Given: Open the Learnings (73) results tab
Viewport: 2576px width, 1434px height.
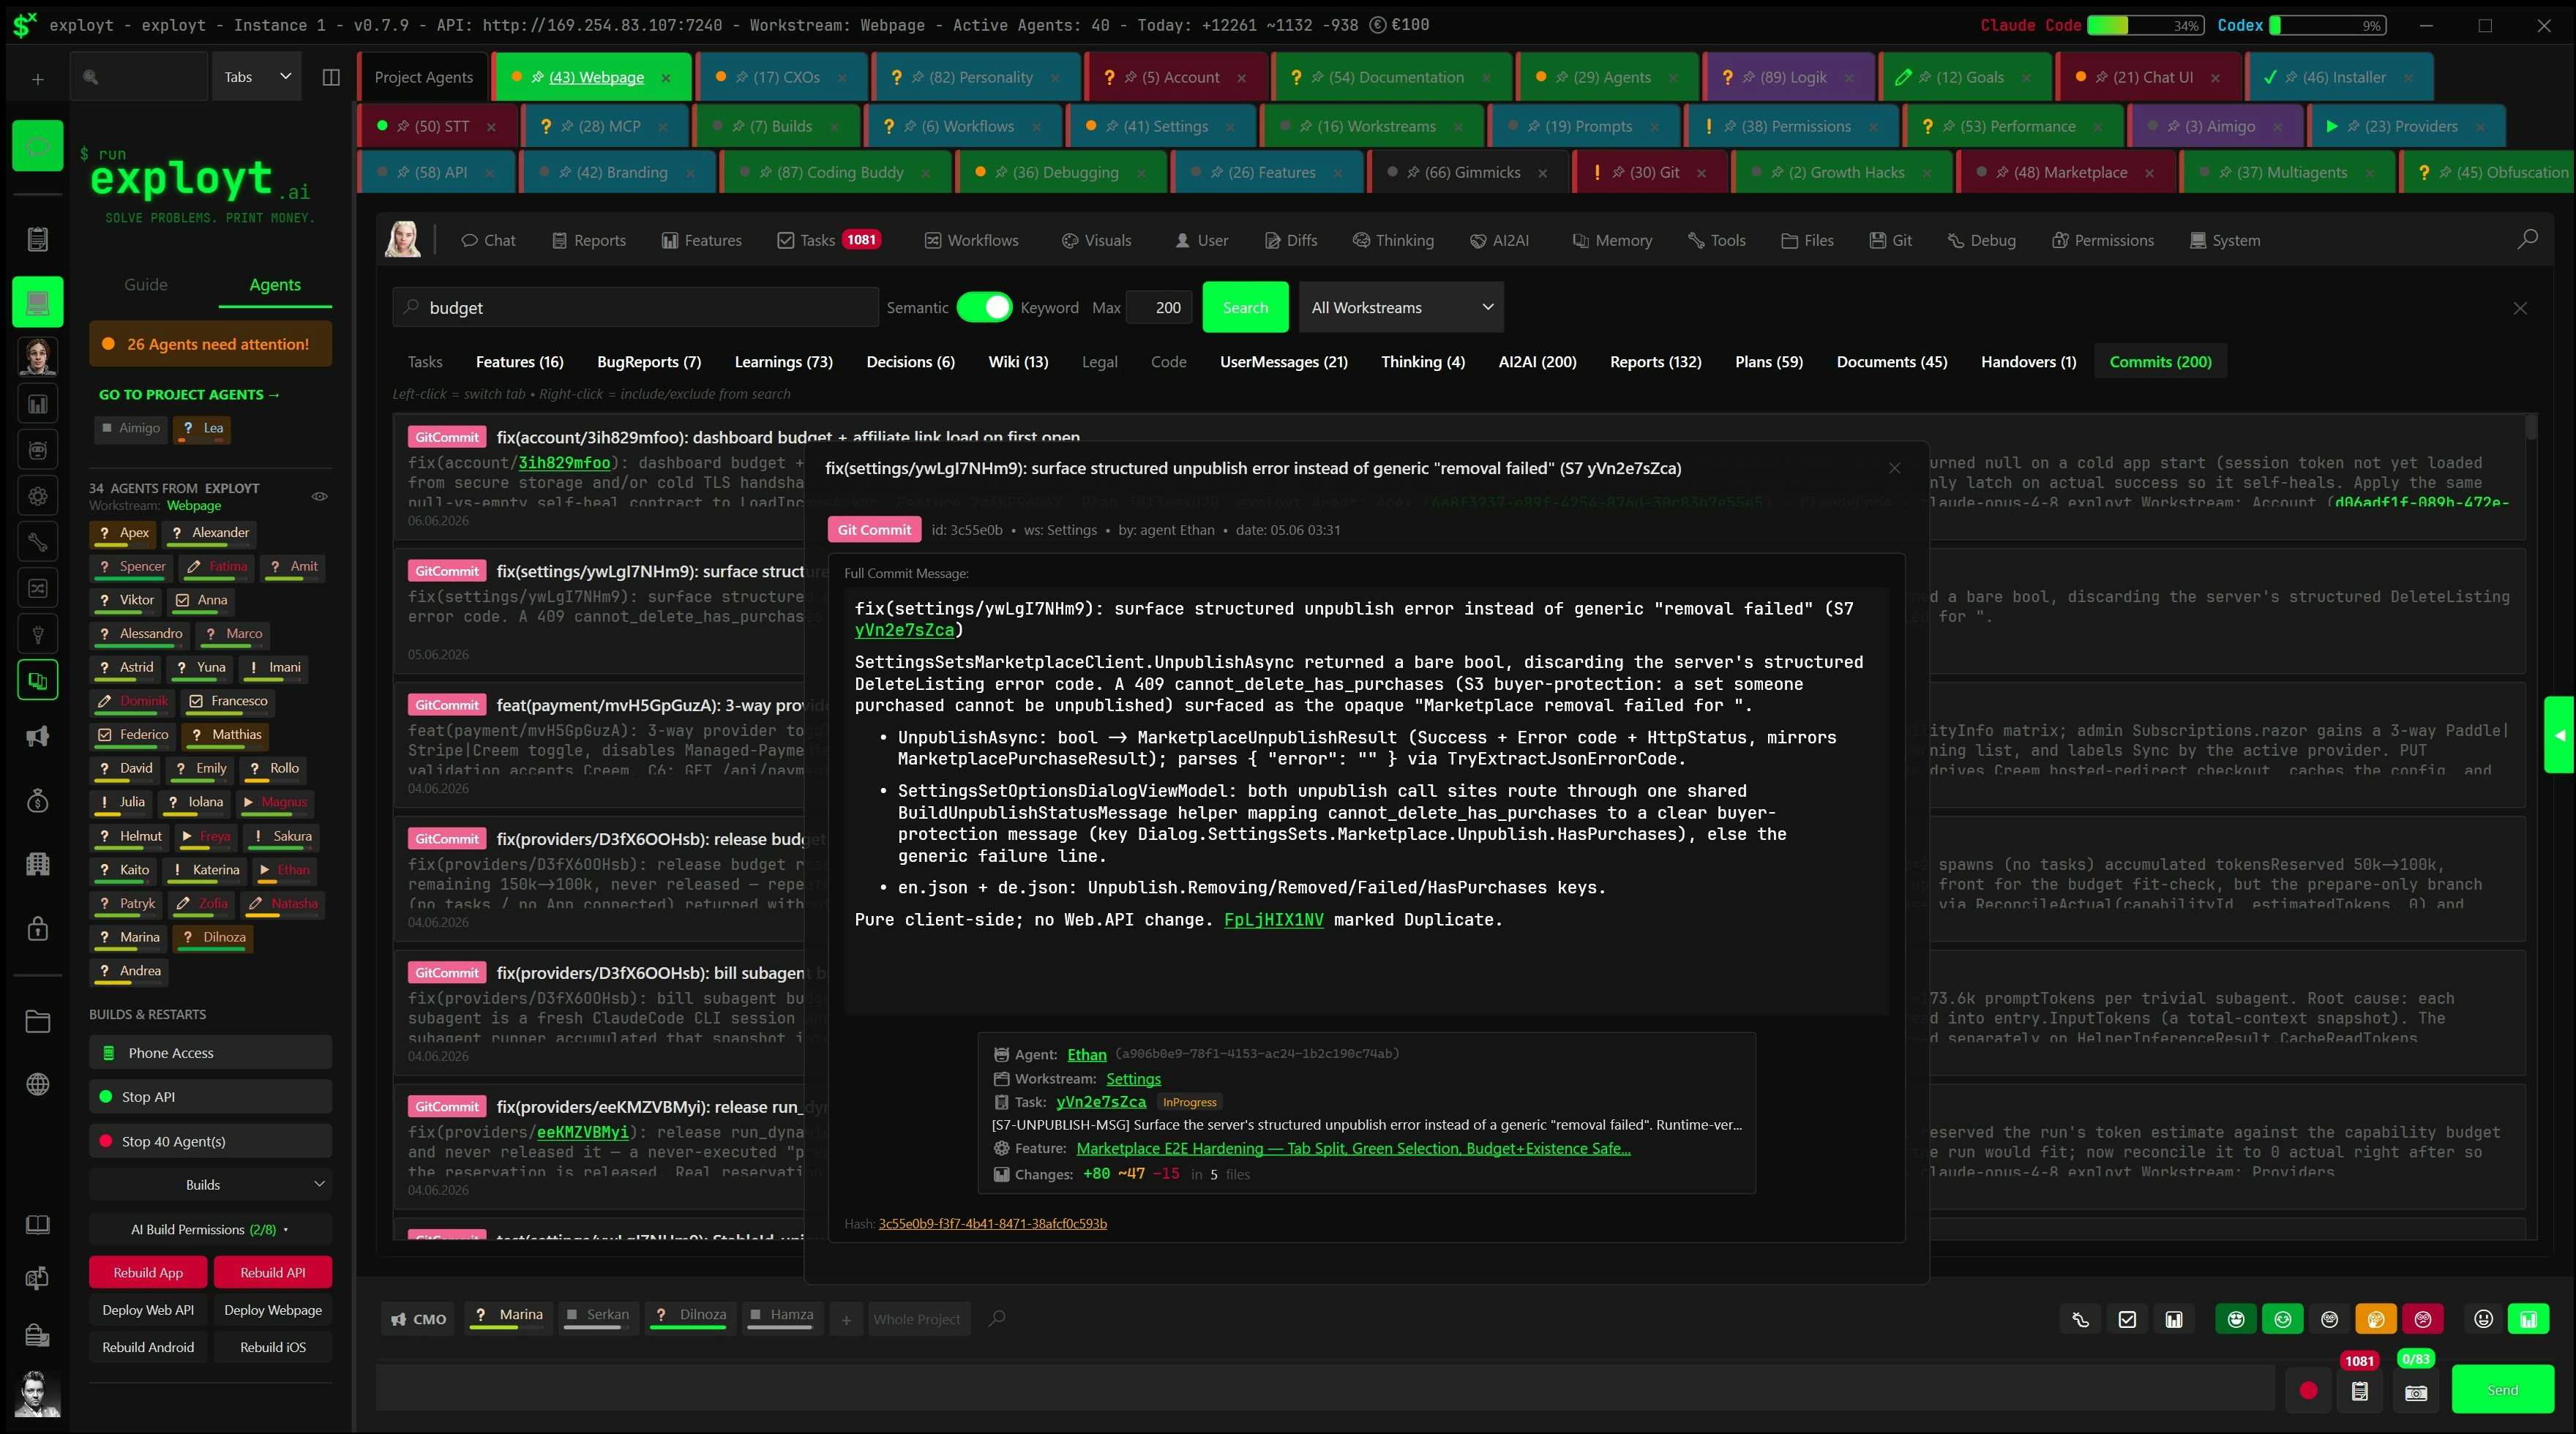Looking at the screenshot, I should coord(783,362).
